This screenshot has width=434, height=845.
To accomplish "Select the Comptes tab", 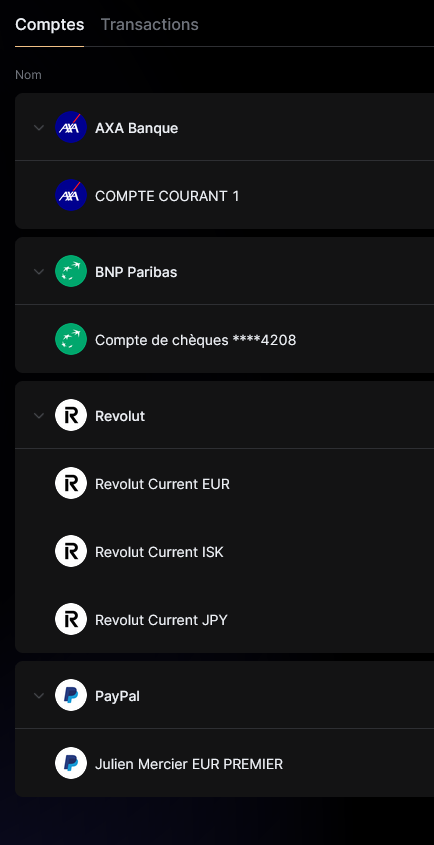I will 50,24.
